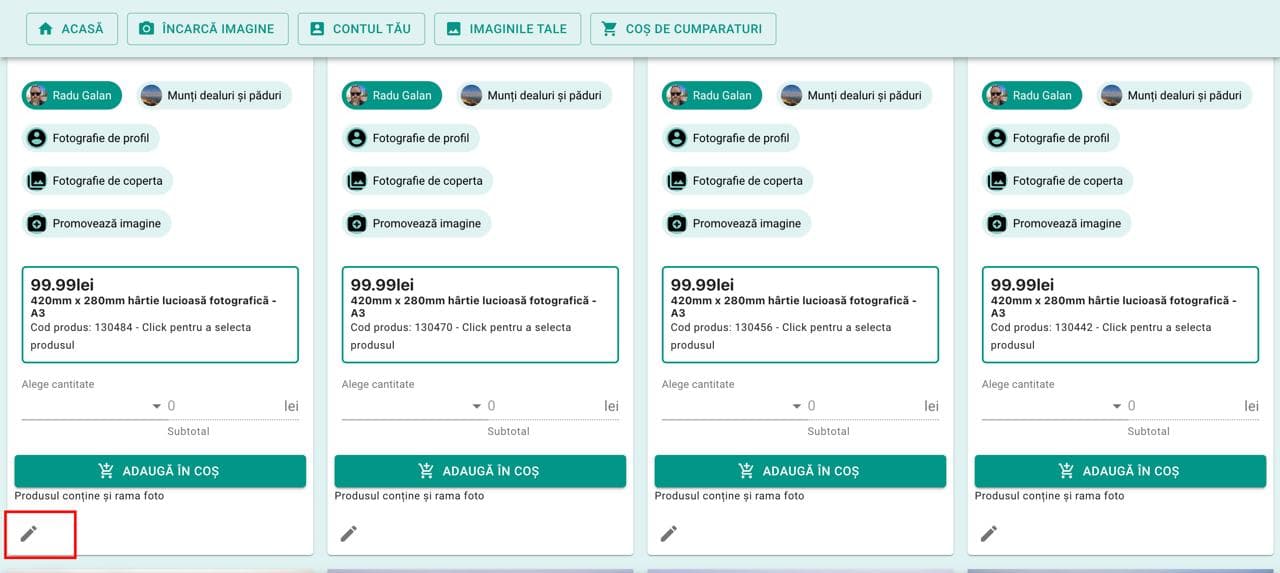Expand quantity dropdown for product 130442
This screenshot has height=573, width=1280.
pos(1117,406)
